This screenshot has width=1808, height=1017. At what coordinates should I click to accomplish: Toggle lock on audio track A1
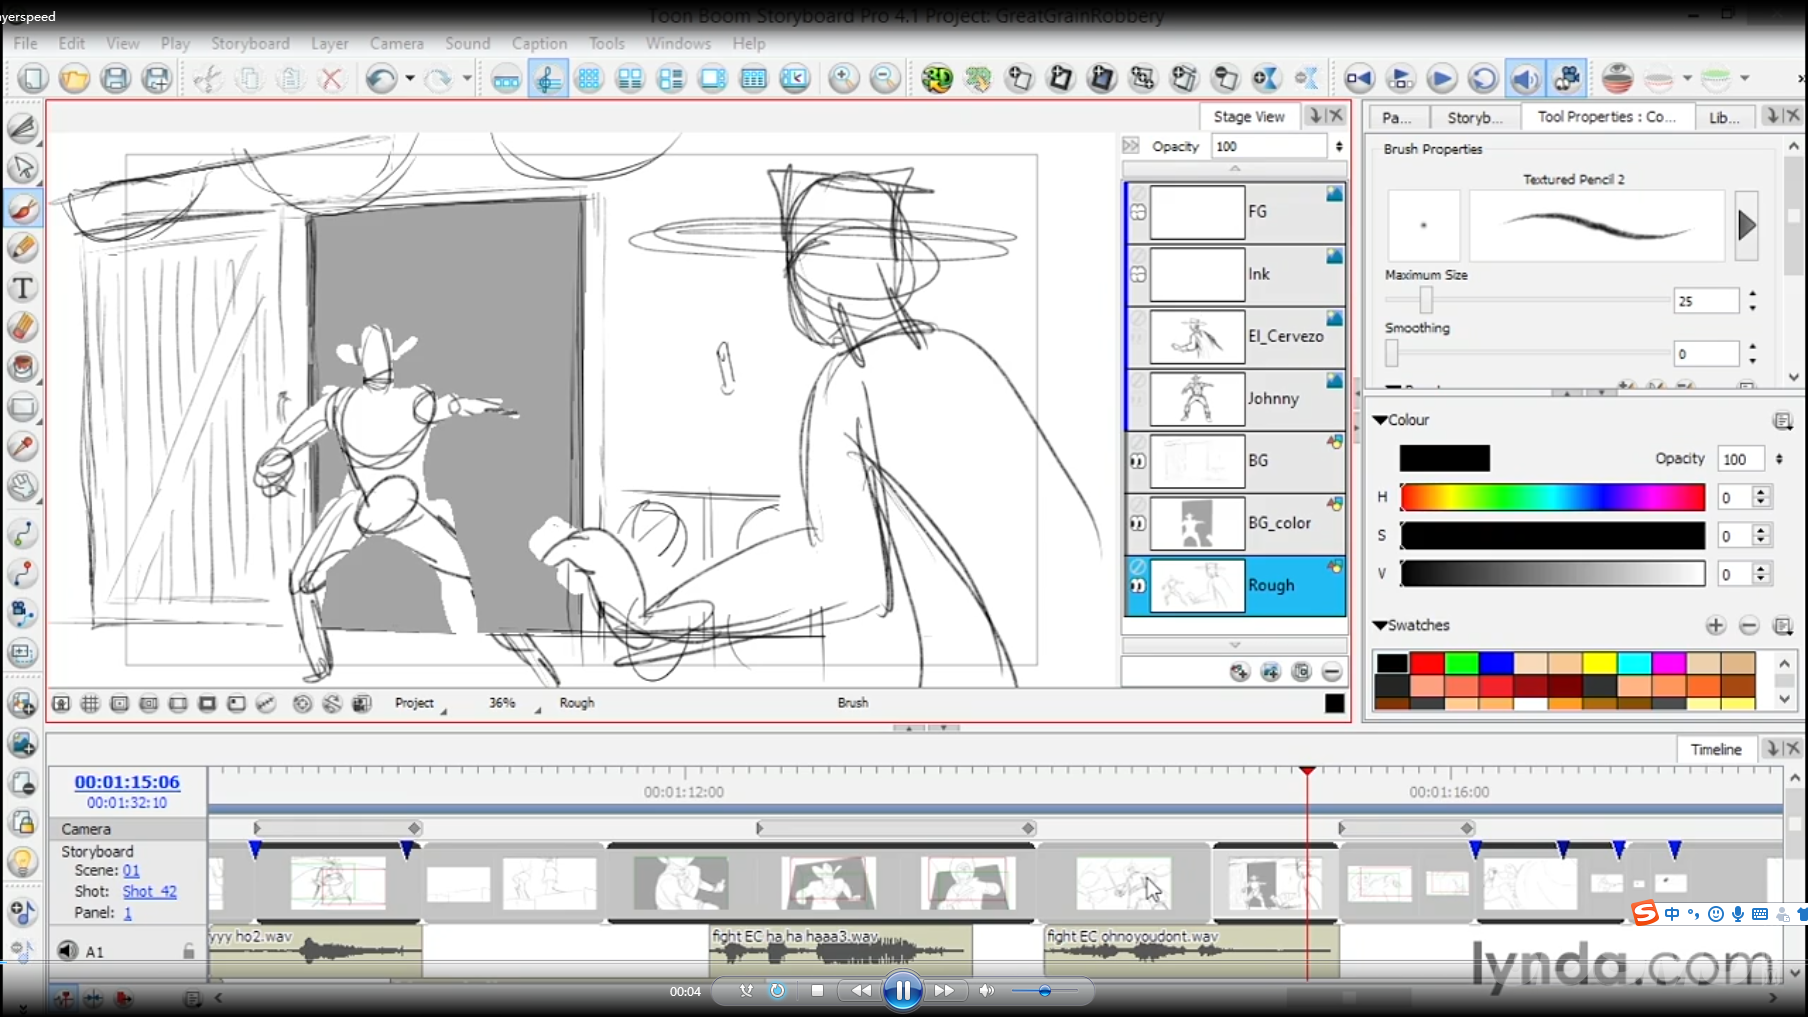click(189, 951)
